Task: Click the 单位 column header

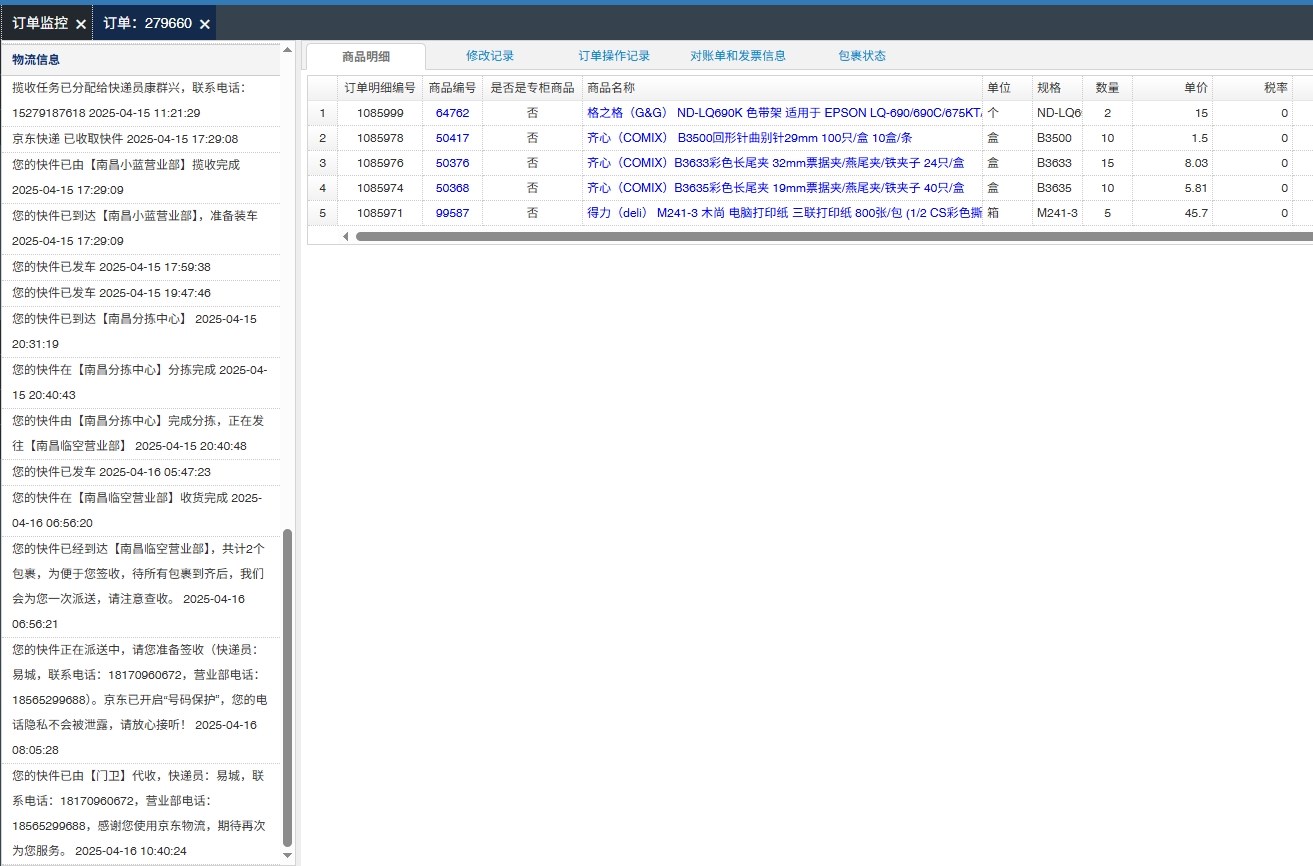Action: click(x=1008, y=88)
